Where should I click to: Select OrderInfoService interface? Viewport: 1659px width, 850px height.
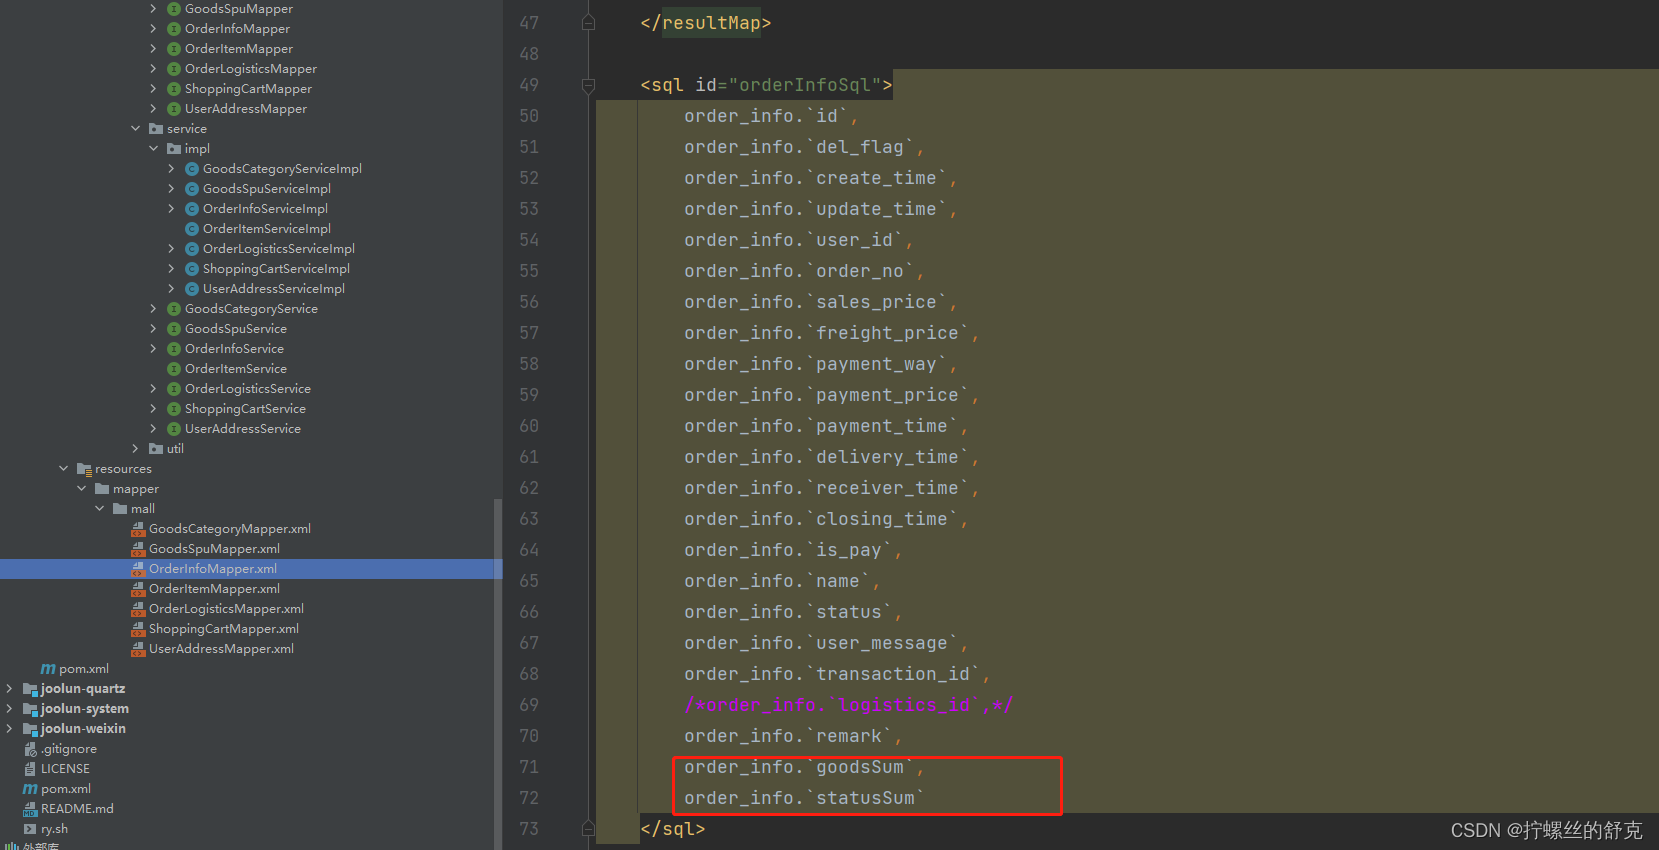[234, 349]
